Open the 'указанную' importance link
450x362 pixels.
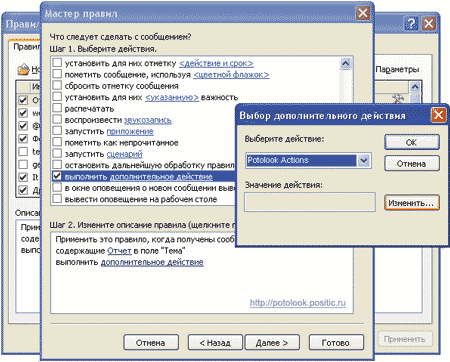coord(172,97)
